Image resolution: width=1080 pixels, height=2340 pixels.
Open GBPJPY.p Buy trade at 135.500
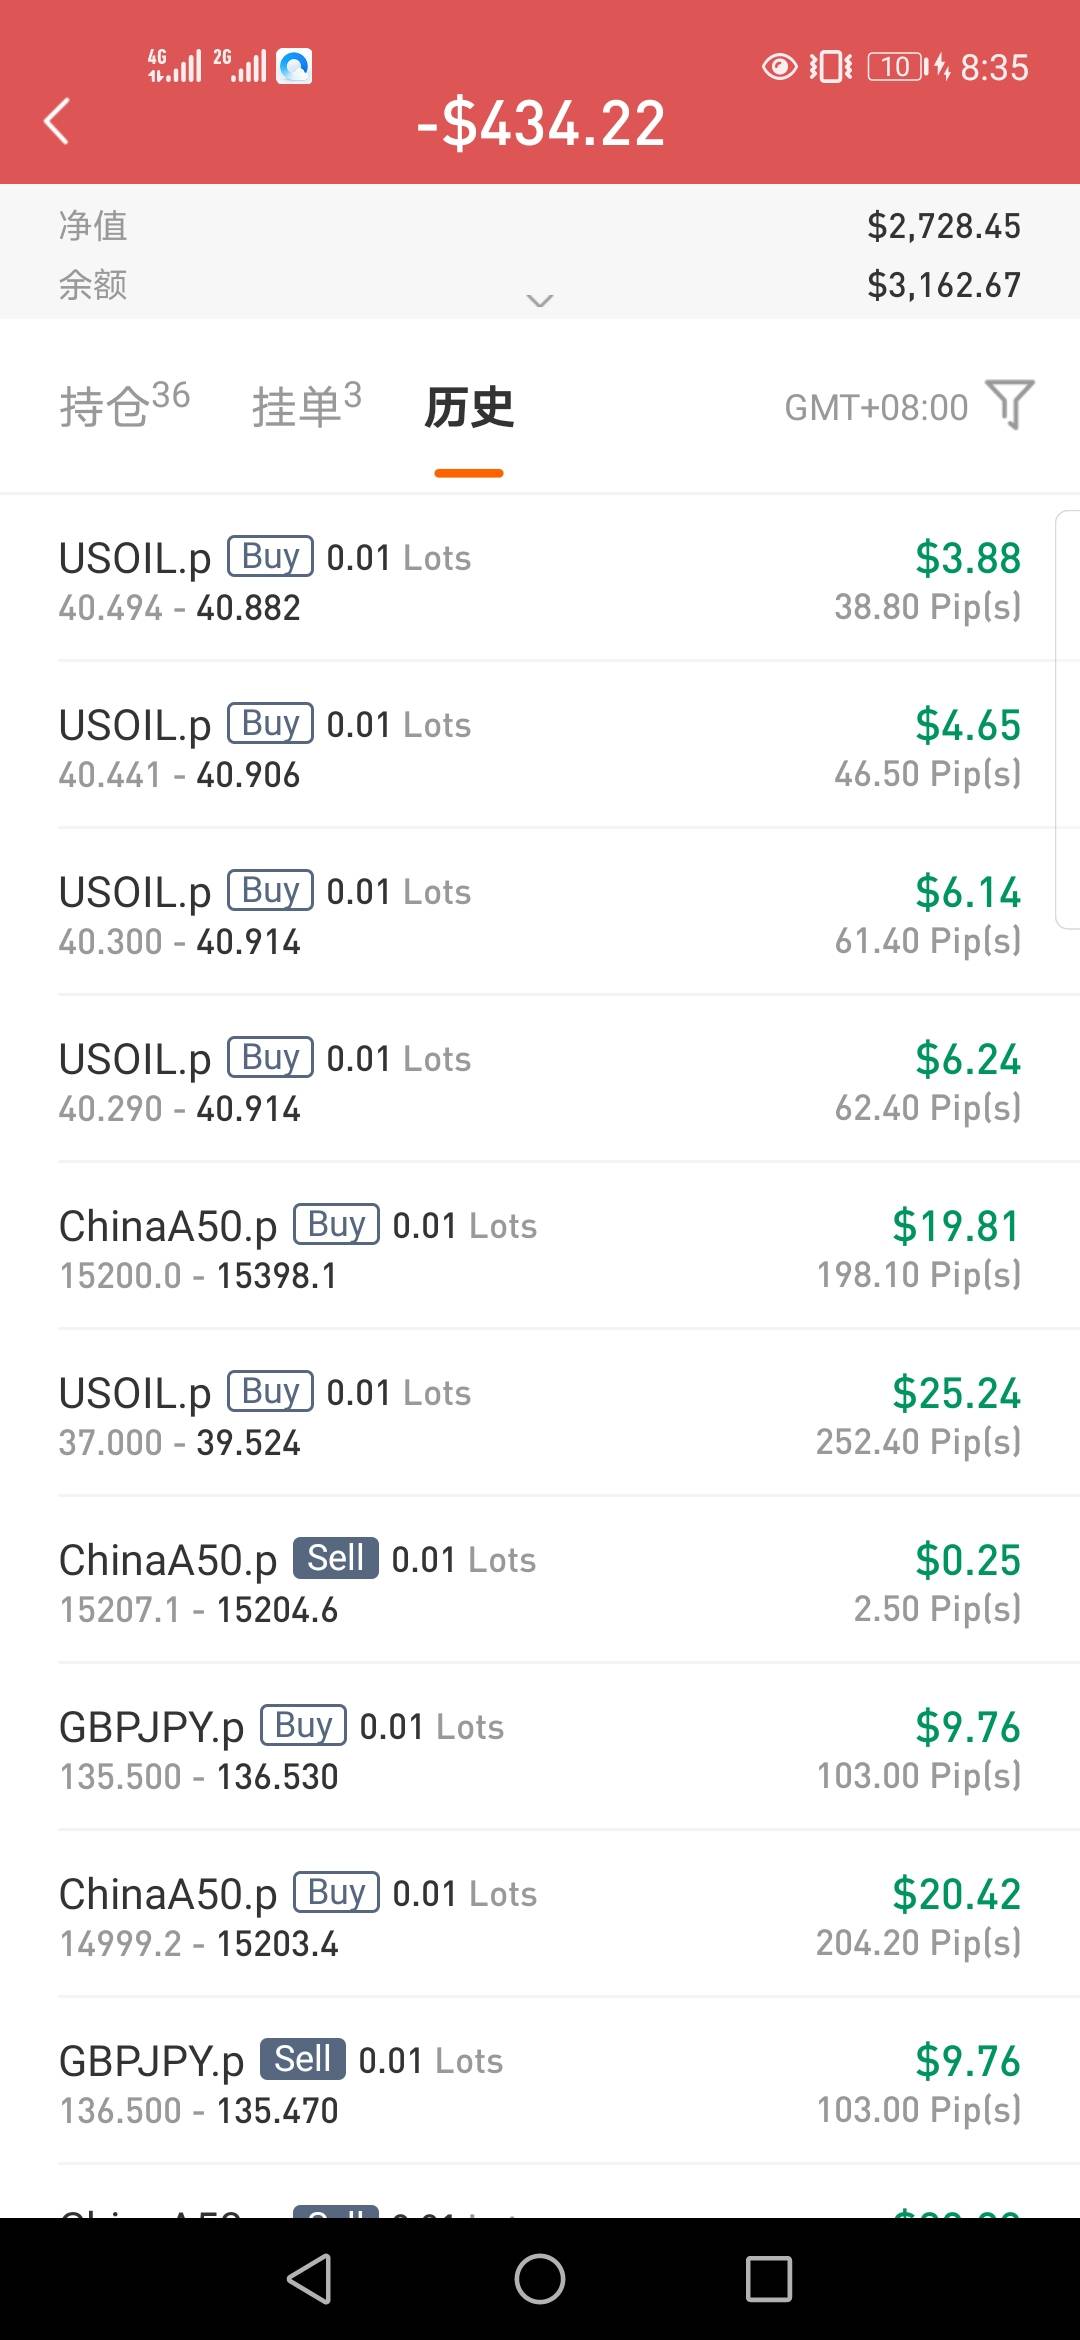[540, 1749]
